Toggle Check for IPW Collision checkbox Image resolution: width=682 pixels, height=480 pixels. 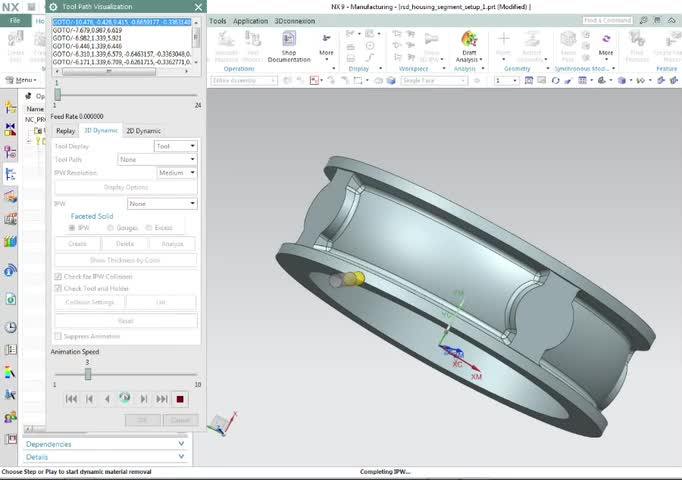57,276
